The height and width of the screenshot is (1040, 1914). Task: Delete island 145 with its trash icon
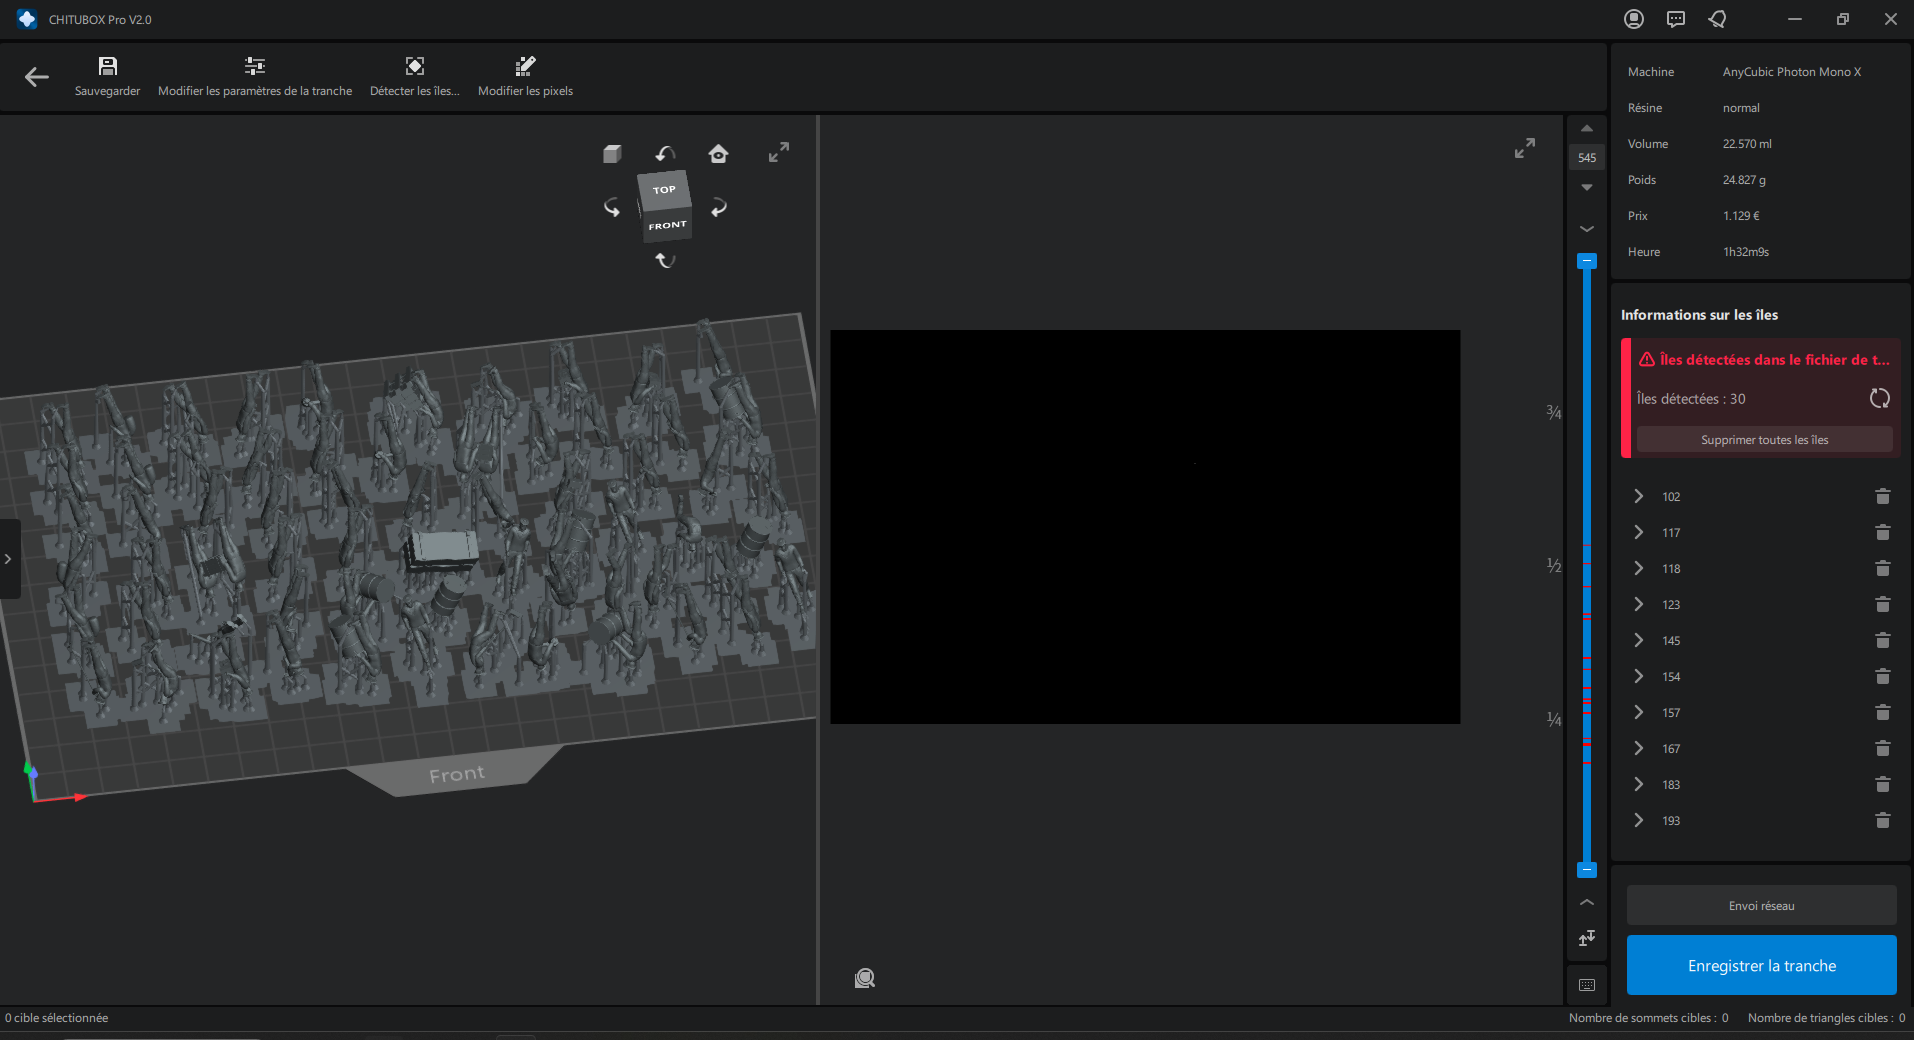(1883, 640)
